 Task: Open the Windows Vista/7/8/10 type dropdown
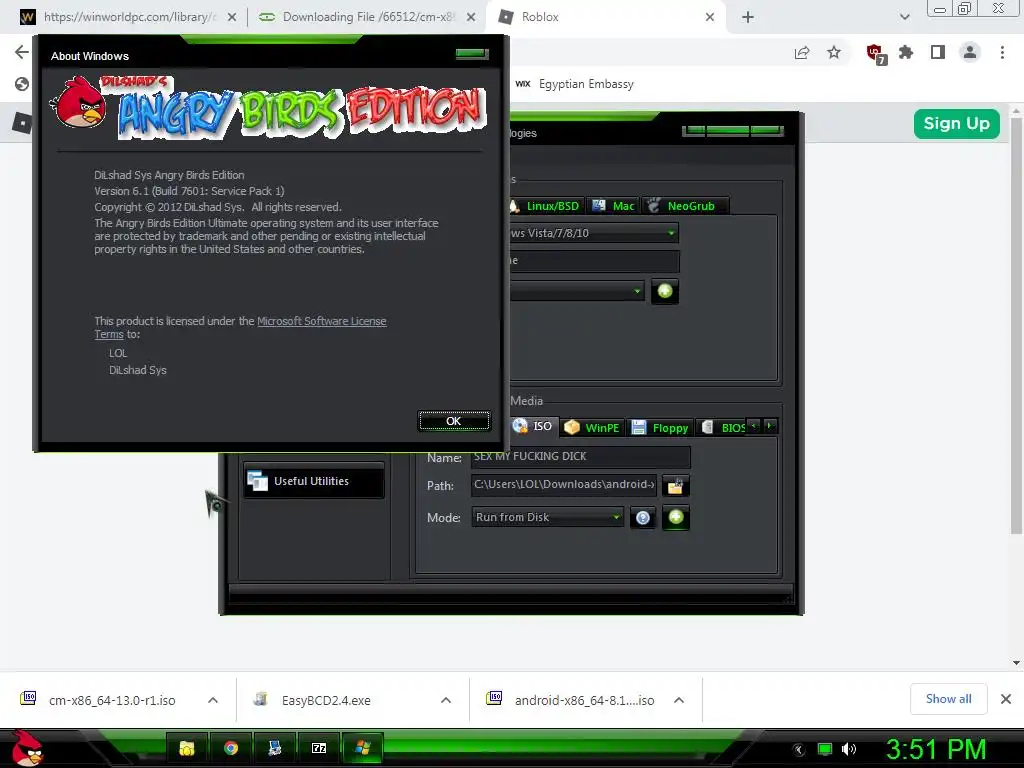pos(593,232)
